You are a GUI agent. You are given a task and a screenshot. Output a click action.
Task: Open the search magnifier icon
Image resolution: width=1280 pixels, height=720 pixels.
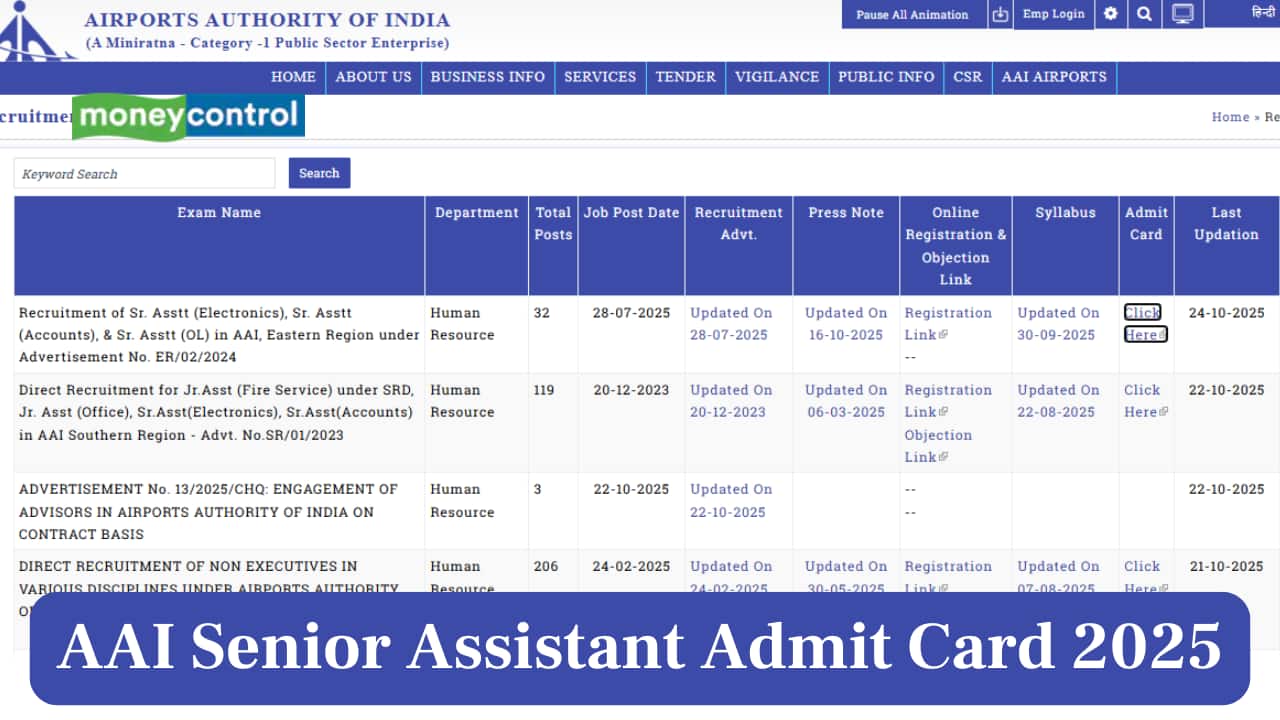[1144, 14]
